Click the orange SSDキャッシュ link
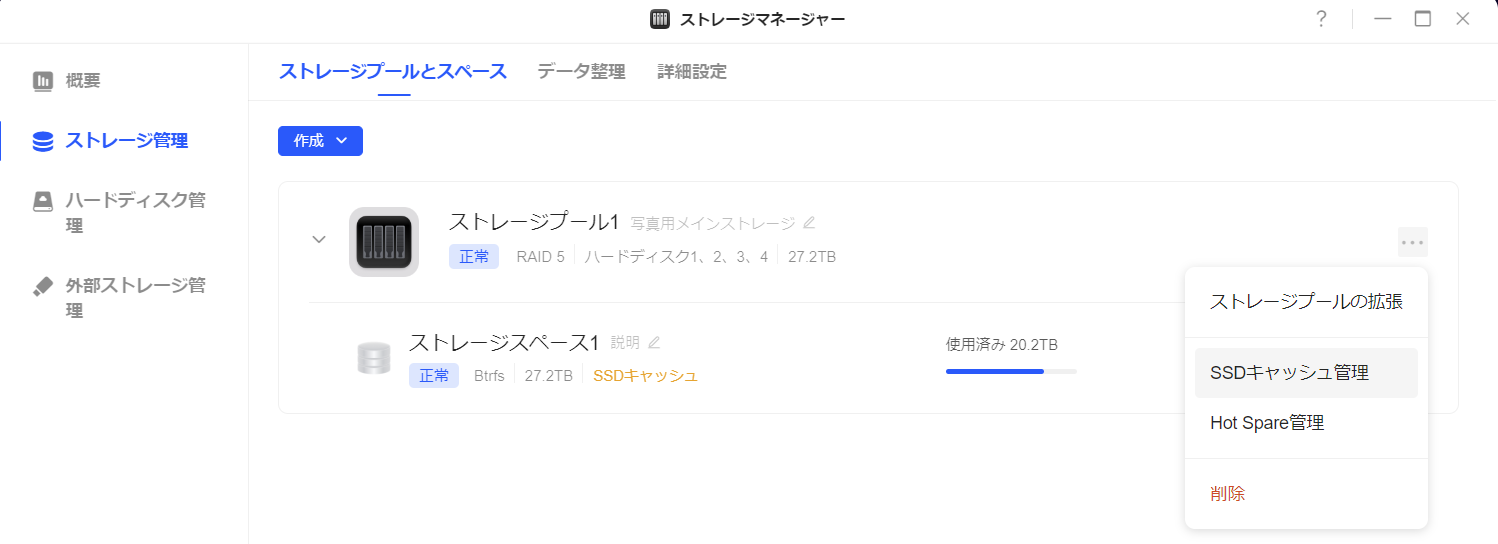Image resolution: width=1498 pixels, height=544 pixels. (x=645, y=376)
